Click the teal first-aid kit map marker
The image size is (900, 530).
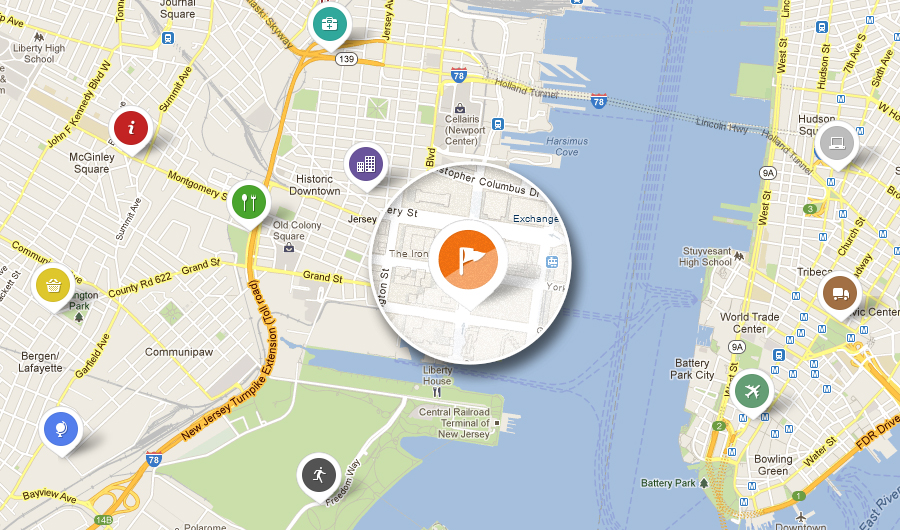click(329, 25)
